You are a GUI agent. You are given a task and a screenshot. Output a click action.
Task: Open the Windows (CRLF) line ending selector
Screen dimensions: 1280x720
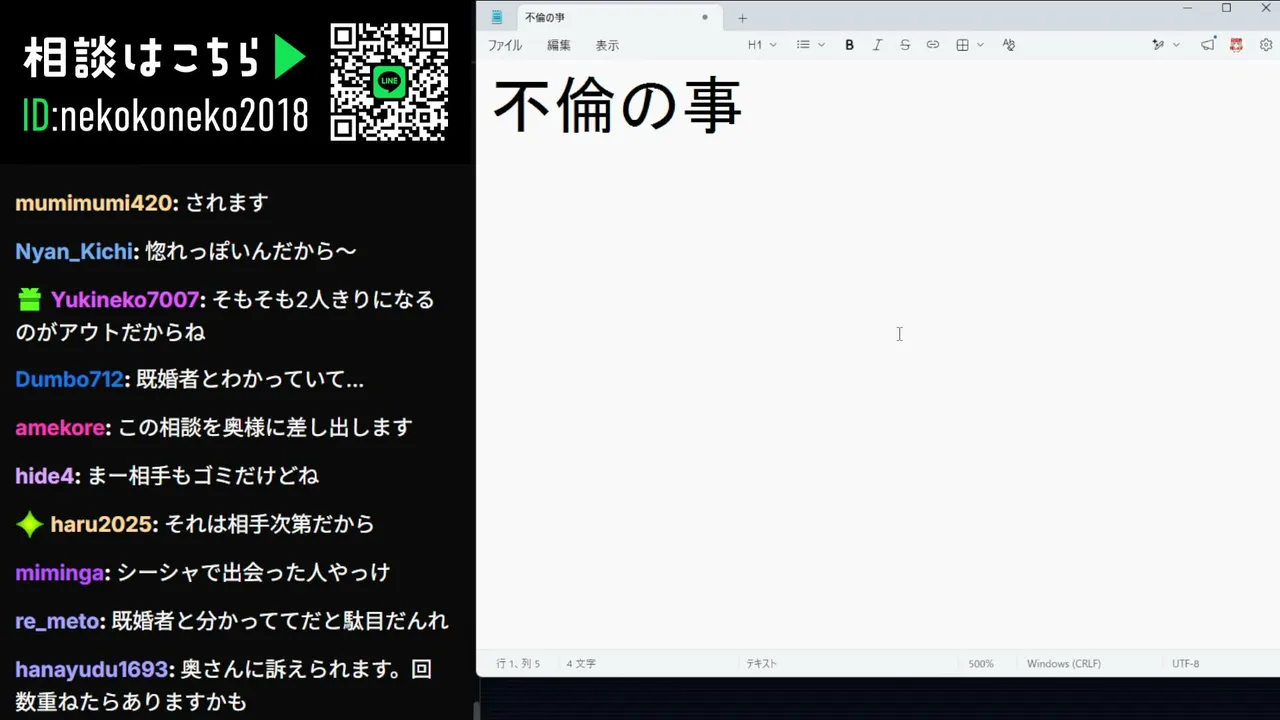(1064, 664)
